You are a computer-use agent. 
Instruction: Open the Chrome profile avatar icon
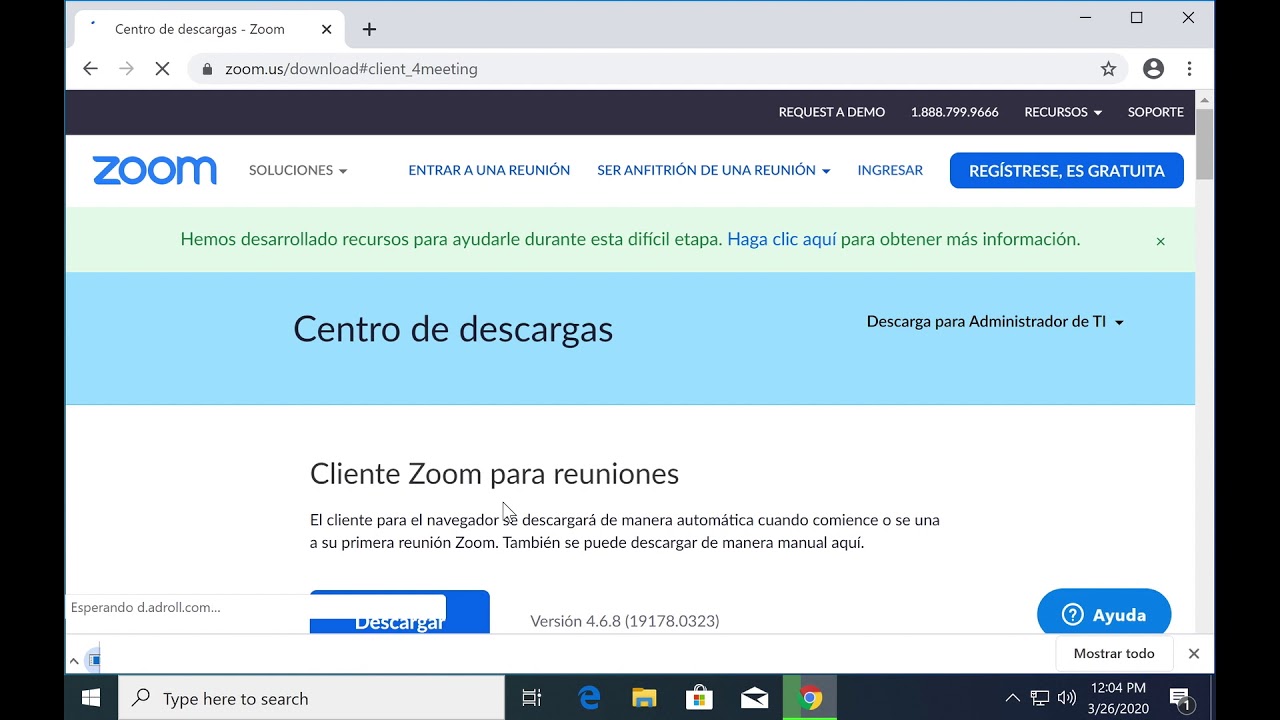(1153, 69)
